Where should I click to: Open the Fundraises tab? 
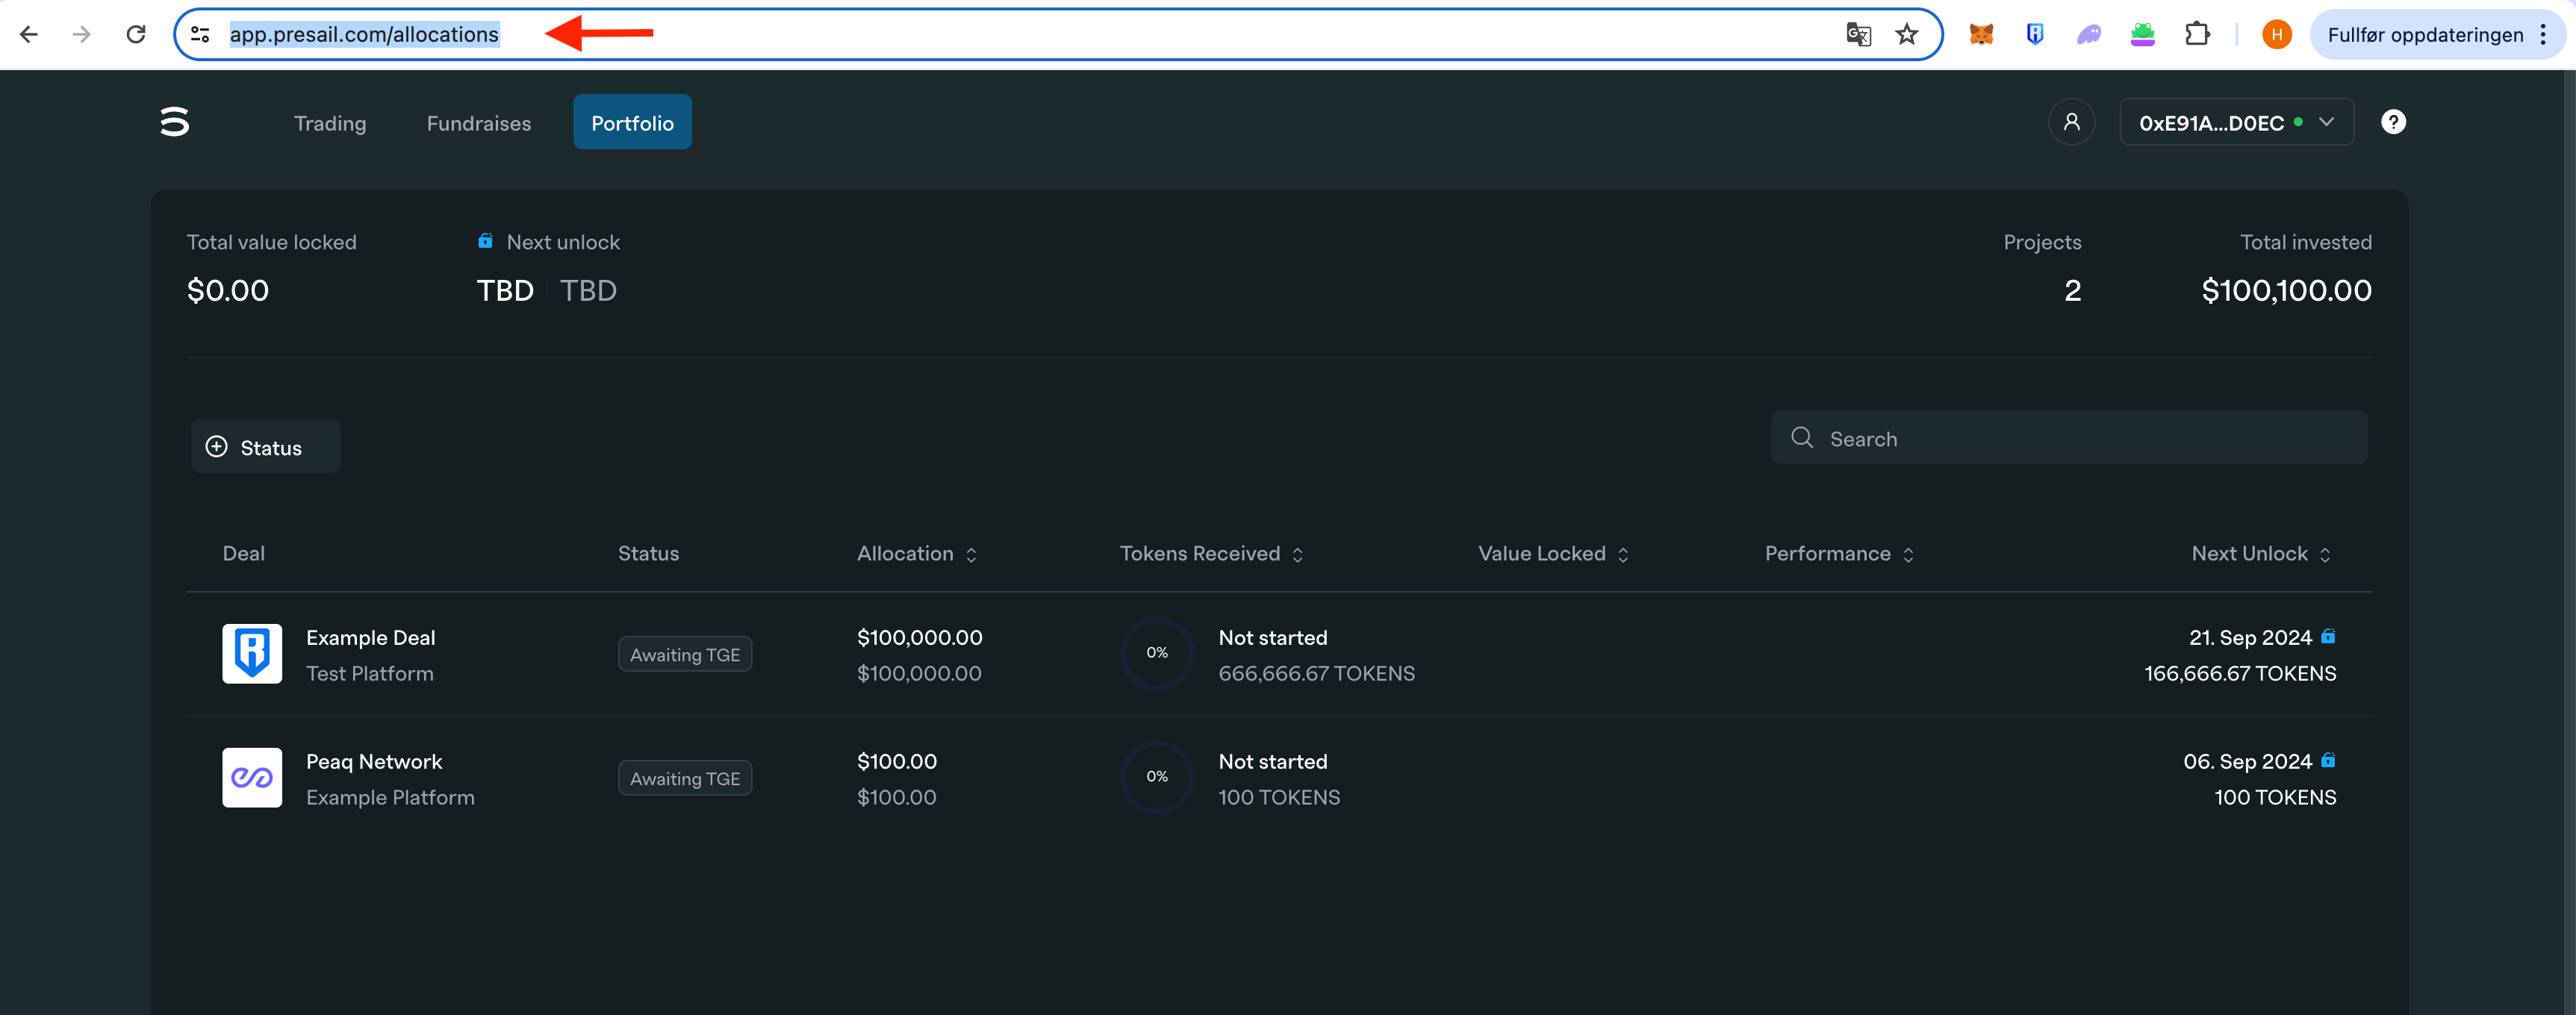pyautogui.click(x=479, y=123)
